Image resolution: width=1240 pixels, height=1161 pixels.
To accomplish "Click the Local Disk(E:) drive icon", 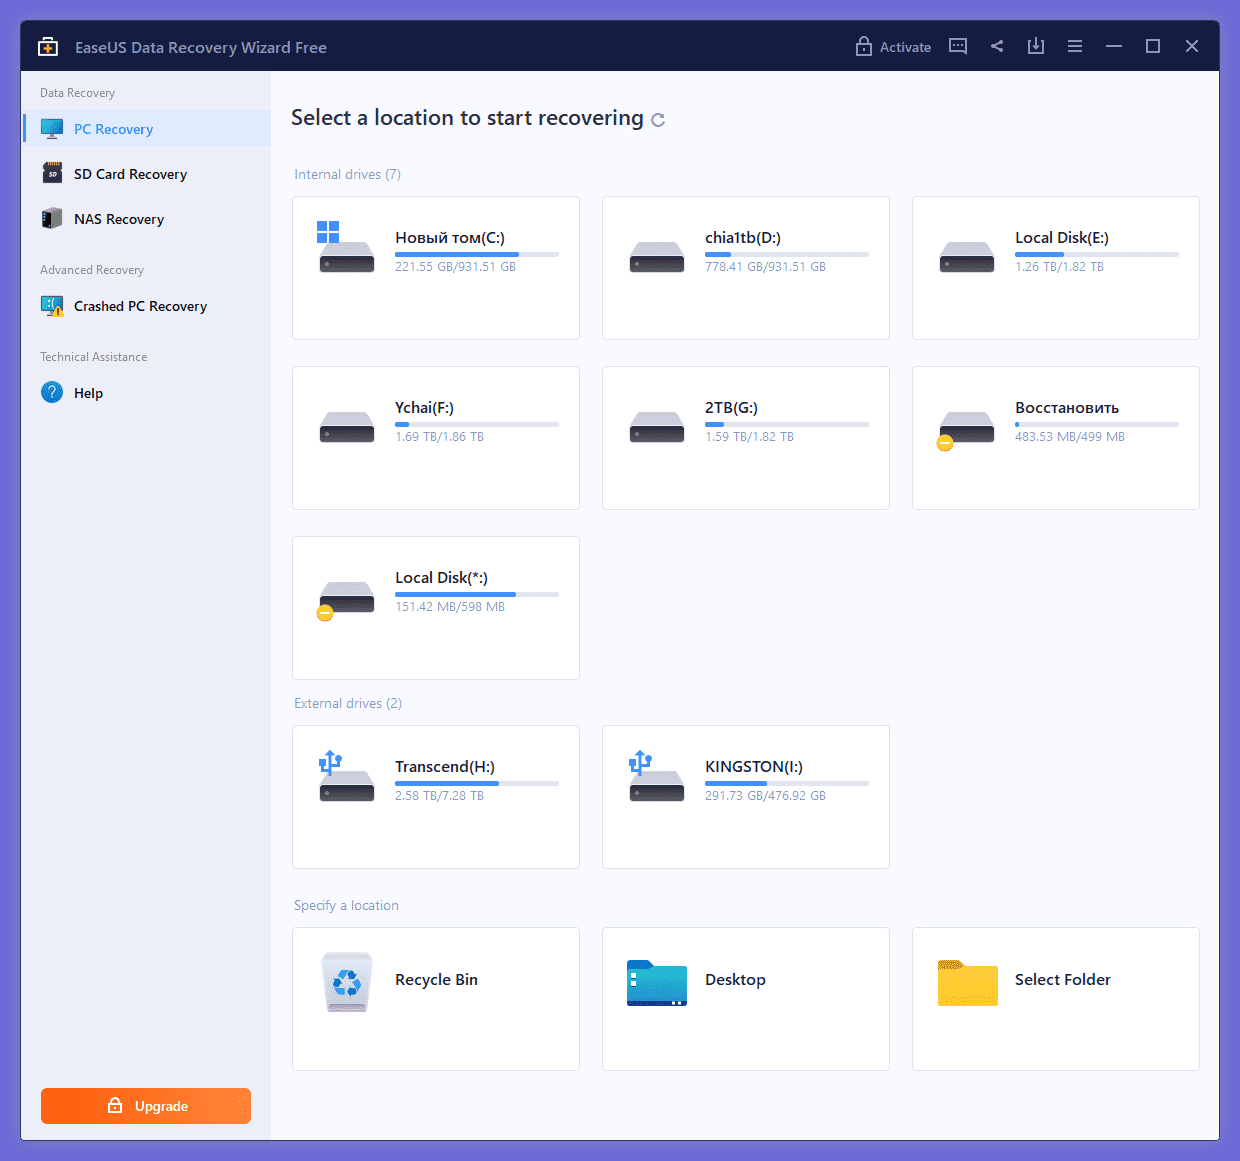I will 967,258.
